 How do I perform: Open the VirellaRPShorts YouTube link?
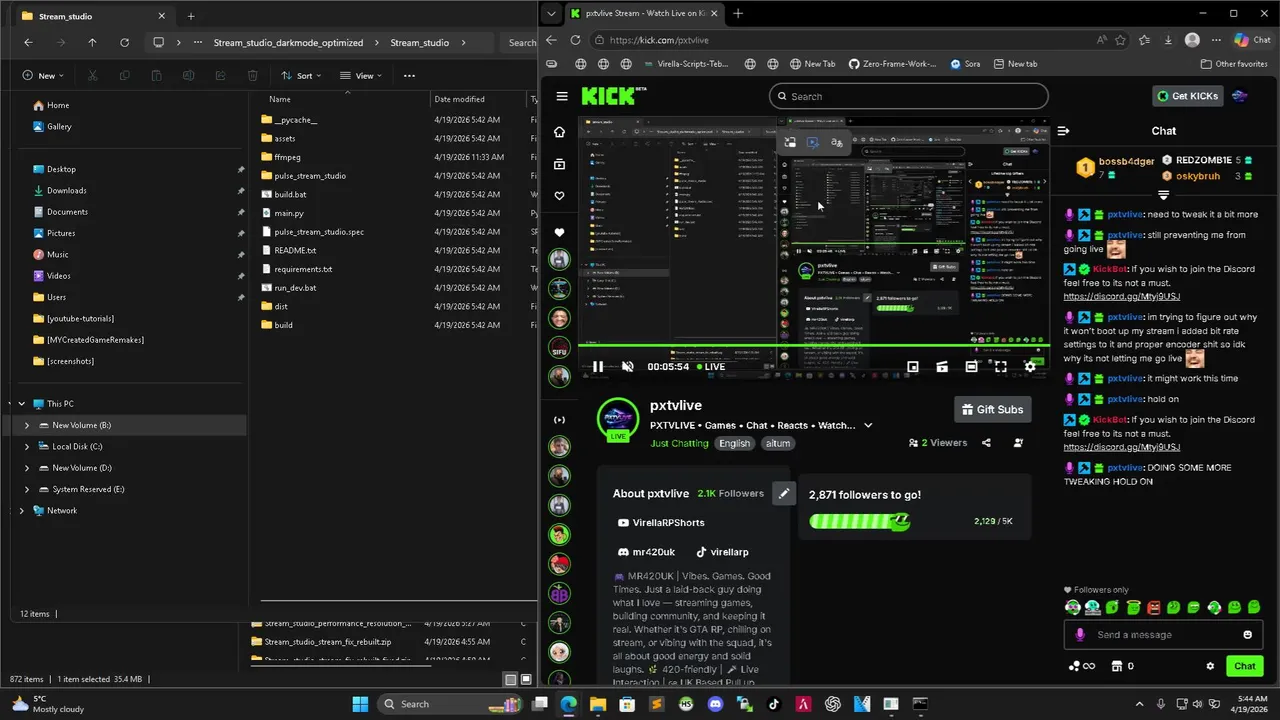(661, 523)
